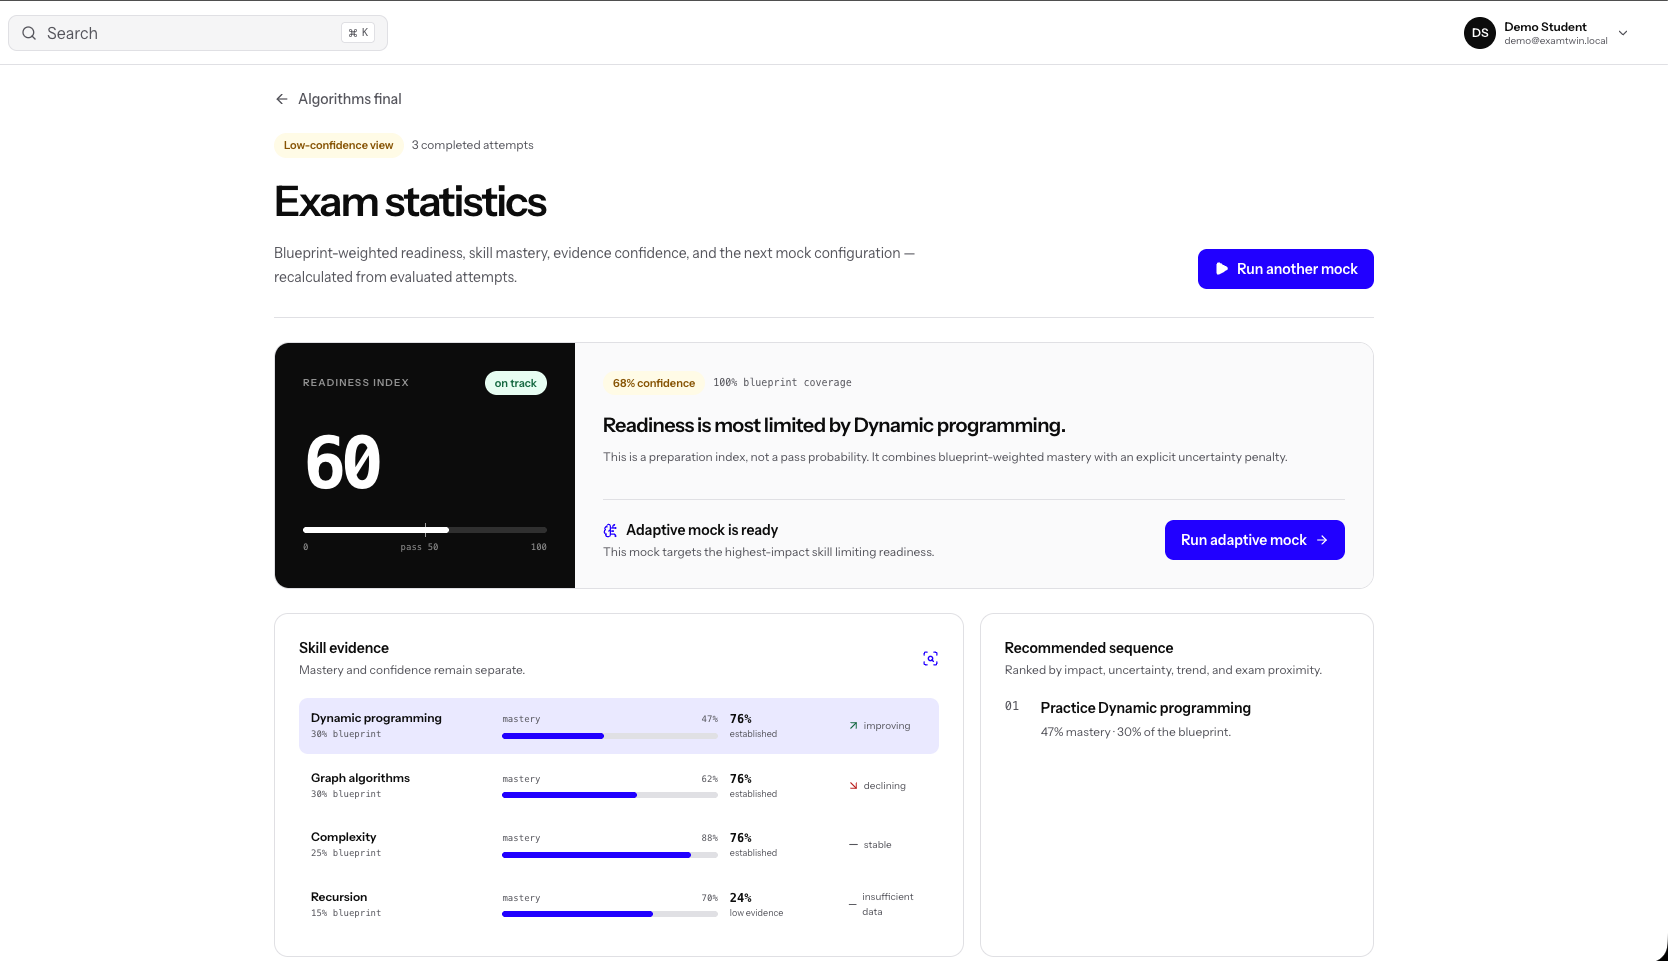The width and height of the screenshot is (1668, 961).
Task: Click the 100% blueprint coverage label
Action: point(782,383)
